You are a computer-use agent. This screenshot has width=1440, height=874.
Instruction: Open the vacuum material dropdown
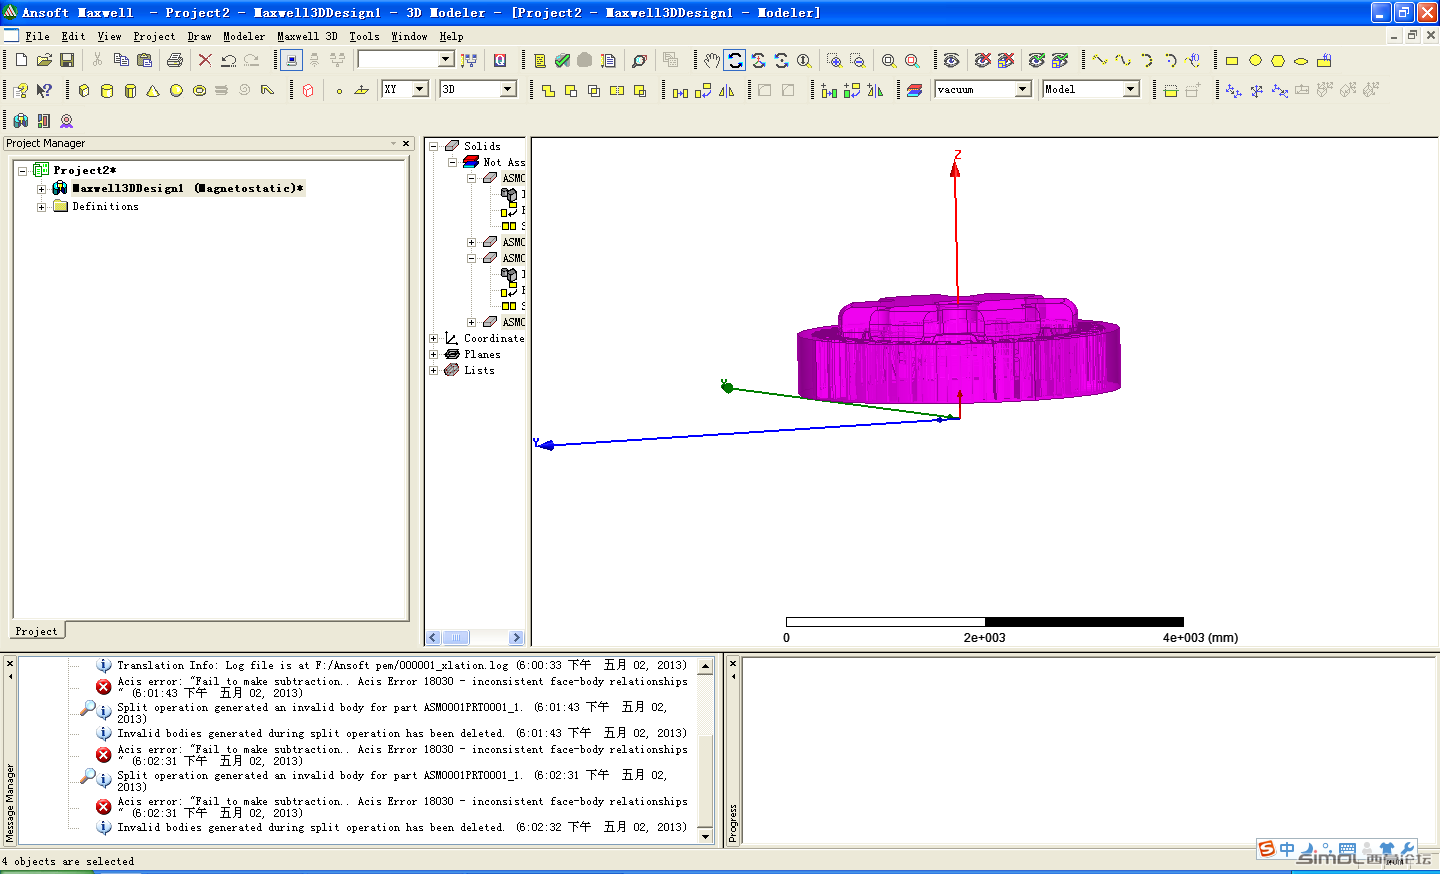pyautogui.click(x=1023, y=89)
